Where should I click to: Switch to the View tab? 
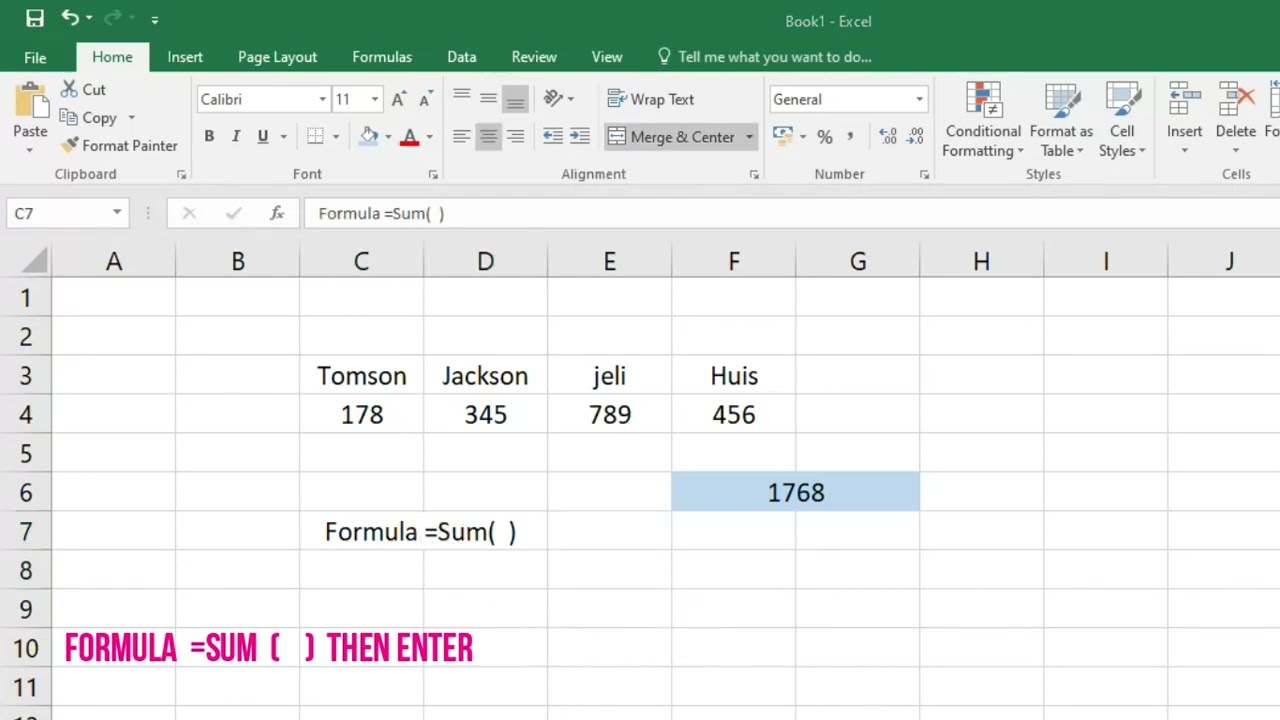(x=607, y=57)
